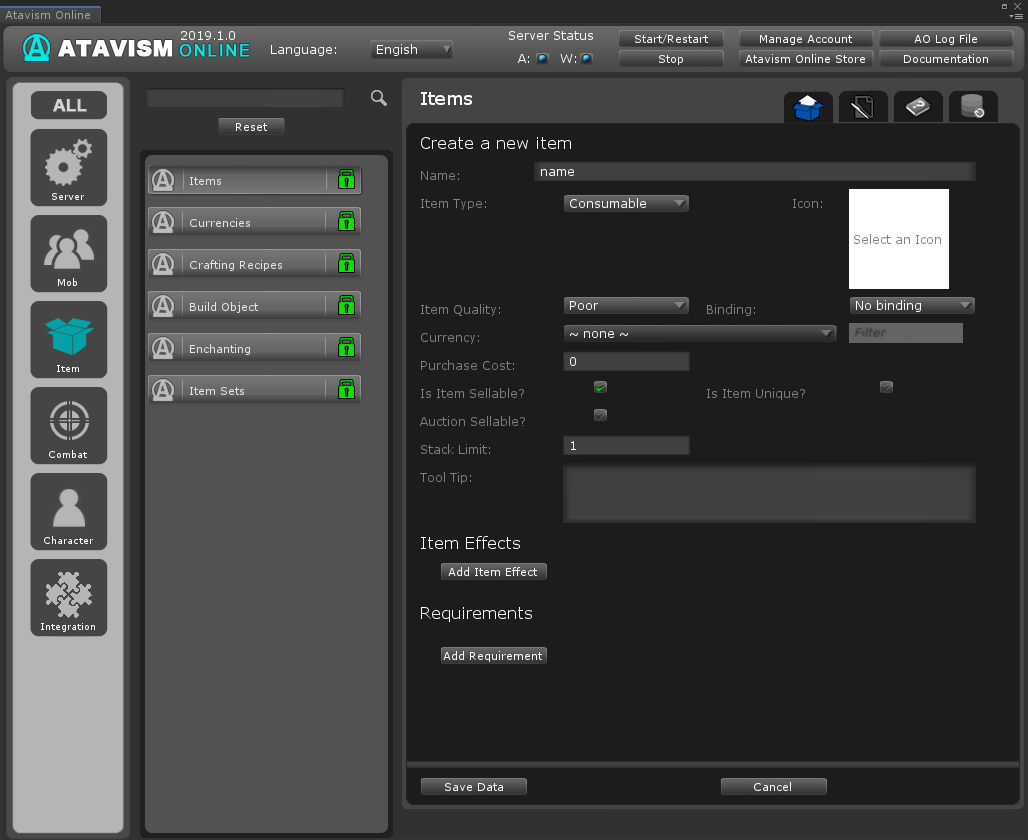Image resolution: width=1028 pixels, height=840 pixels.
Task: Open the Binding dropdown
Action: tap(912, 306)
